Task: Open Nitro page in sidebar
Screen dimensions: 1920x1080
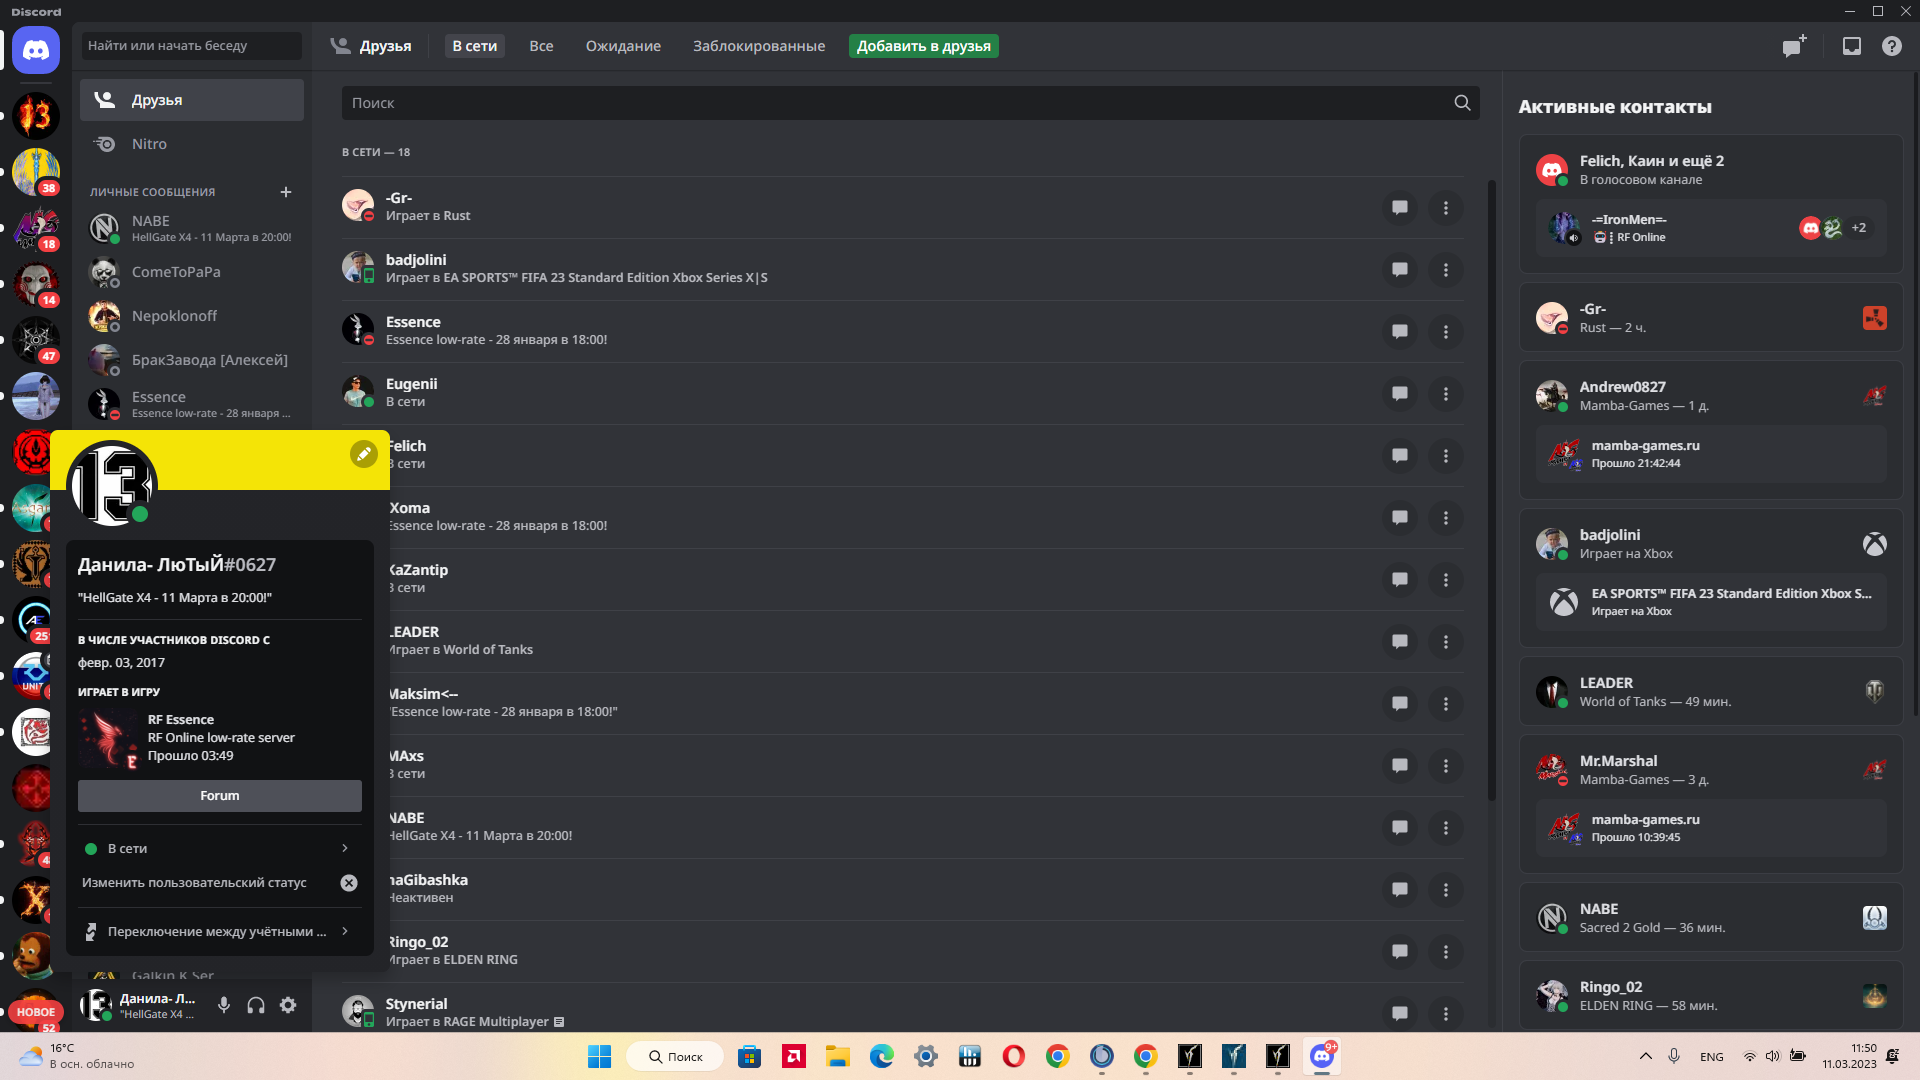Action: [x=192, y=144]
